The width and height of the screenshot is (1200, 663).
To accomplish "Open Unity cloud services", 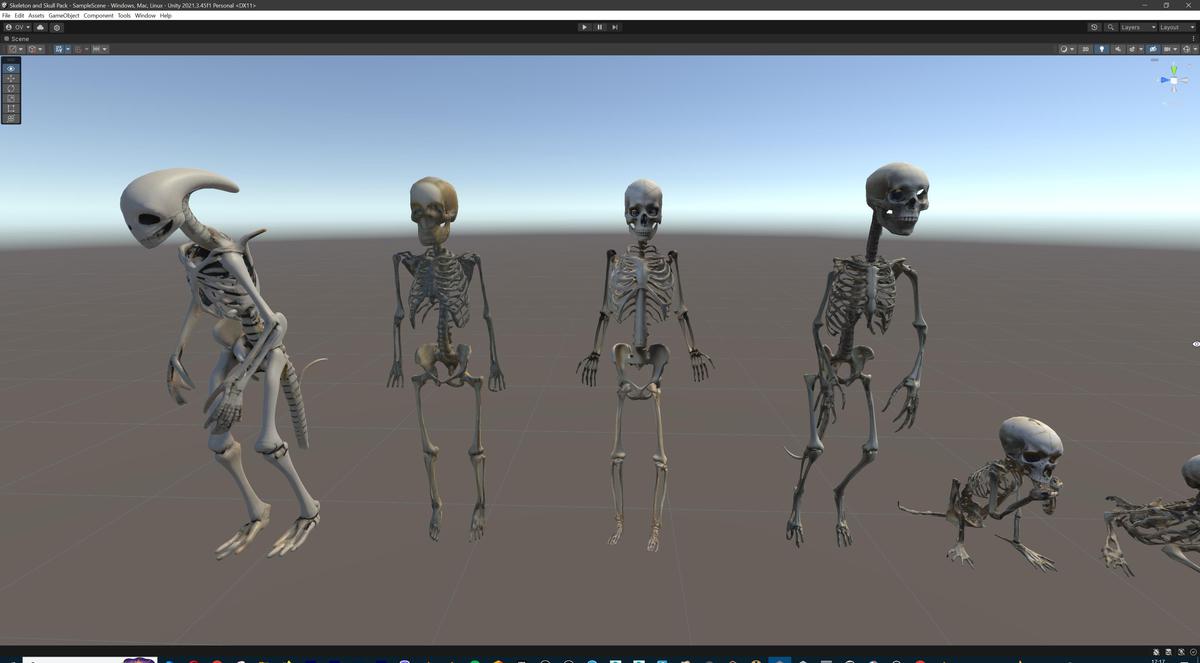I will click(x=40, y=27).
